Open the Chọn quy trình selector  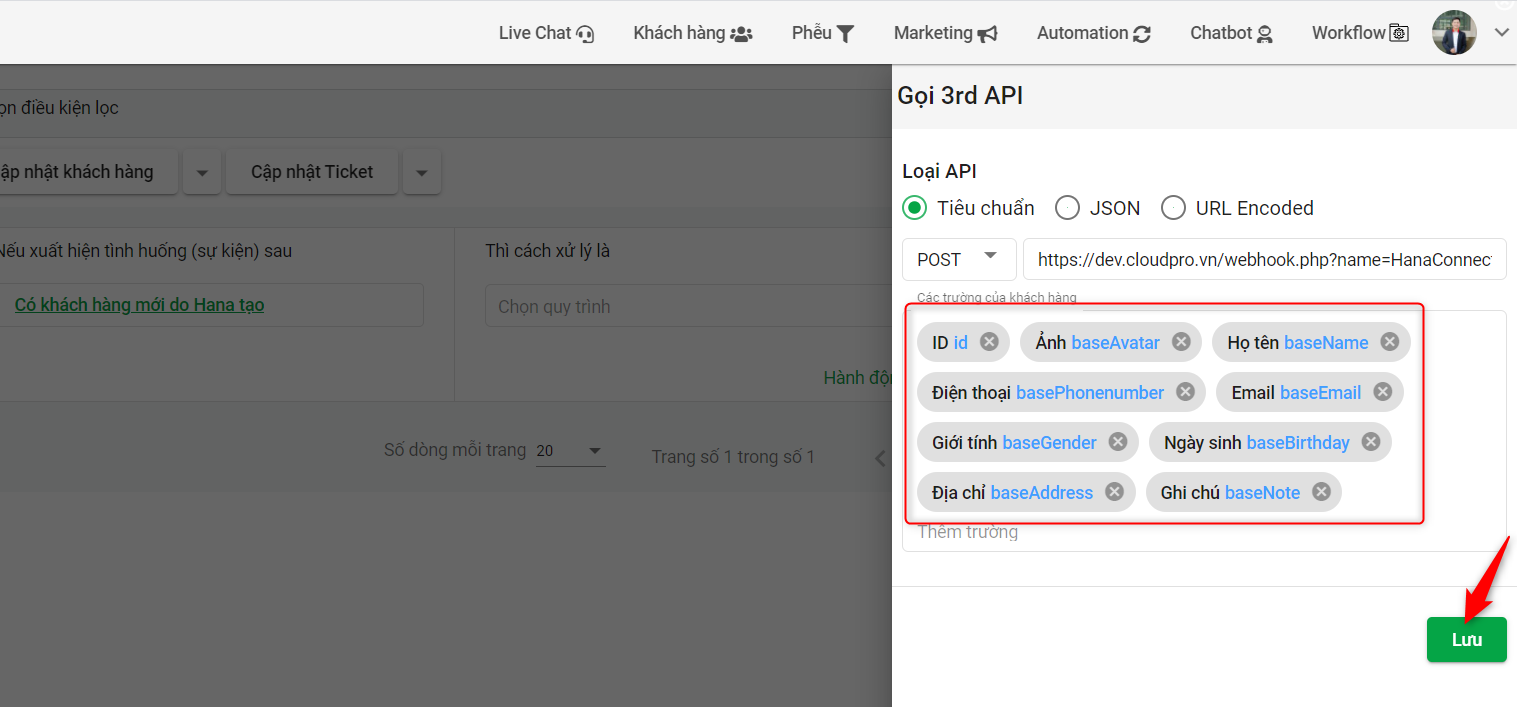click(688, 306)
